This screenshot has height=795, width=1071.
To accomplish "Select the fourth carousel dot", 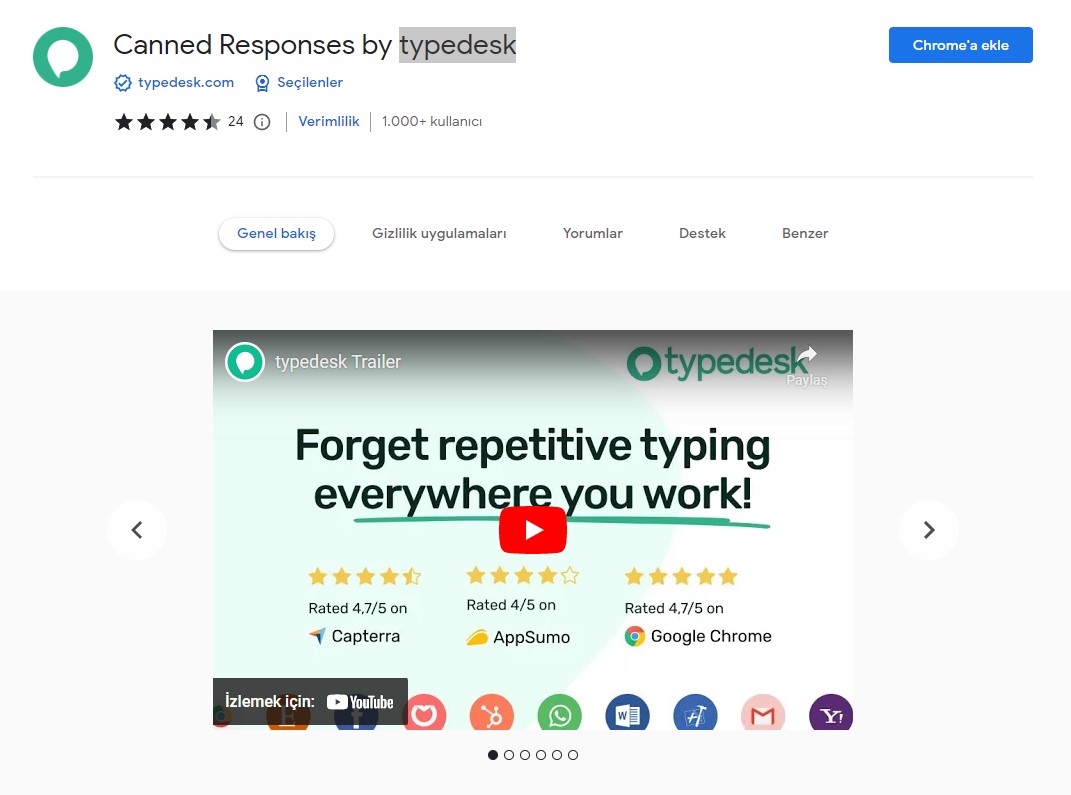I will point(541,755).
